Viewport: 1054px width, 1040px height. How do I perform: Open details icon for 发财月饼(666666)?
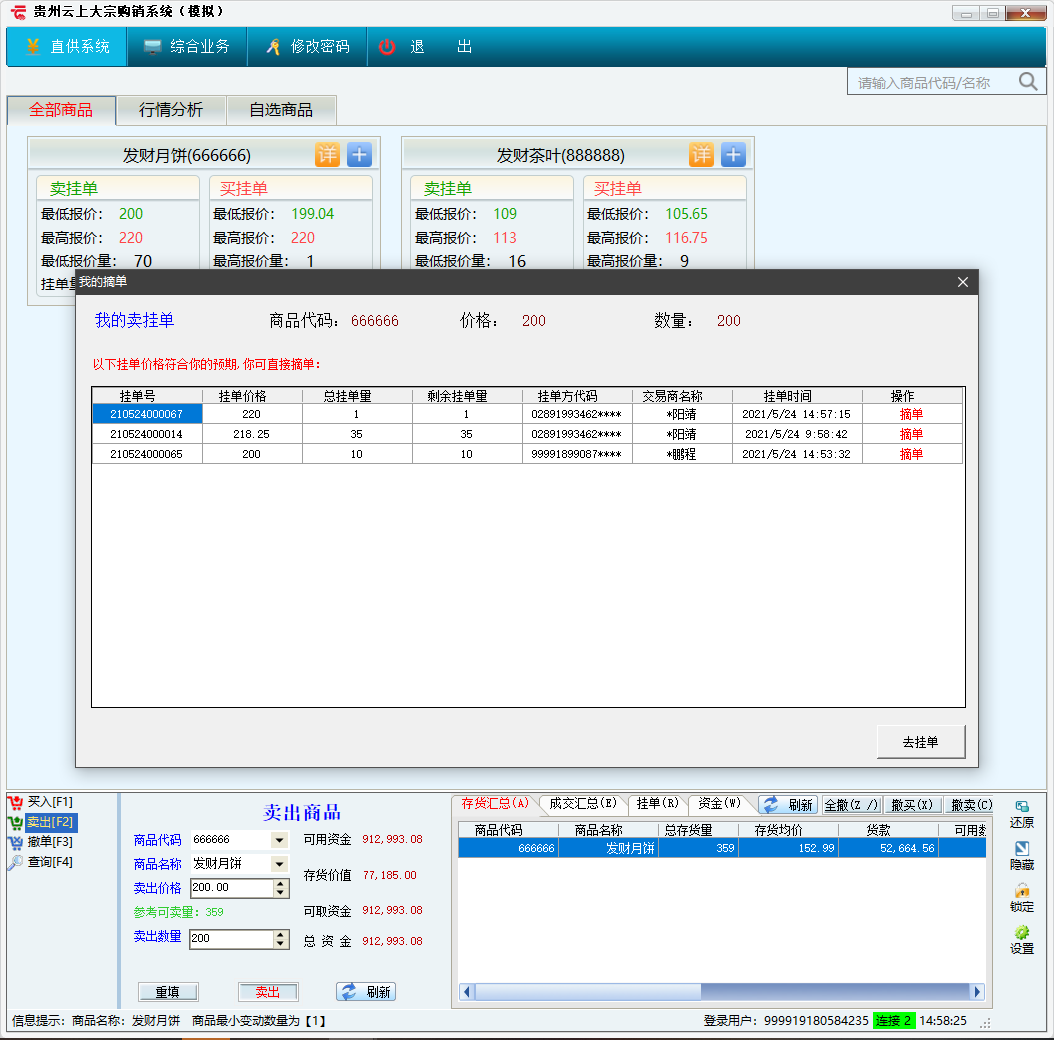point(327,155)
